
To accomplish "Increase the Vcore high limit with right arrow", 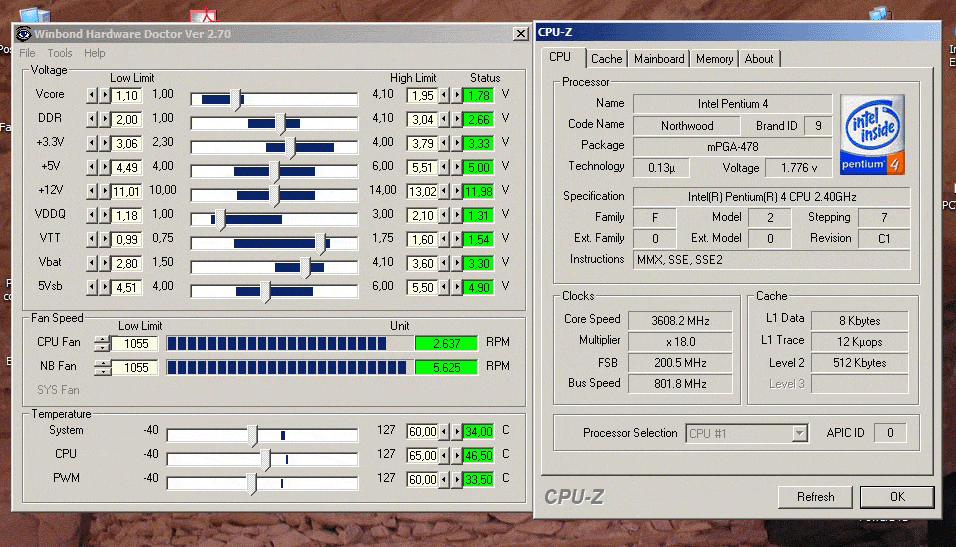I will pos(457,95).
